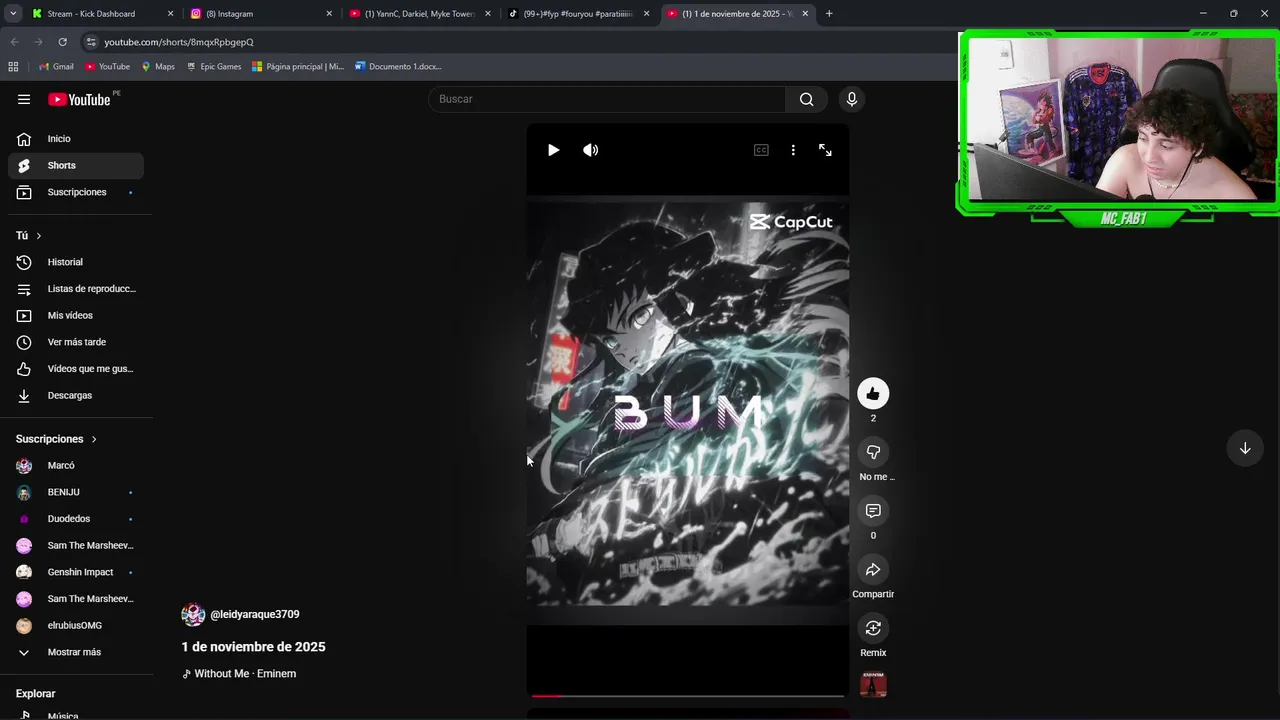The width and height of the screenshot is (1280, 720).
Task: Remix this Short
Action: (x=873, y=628)
